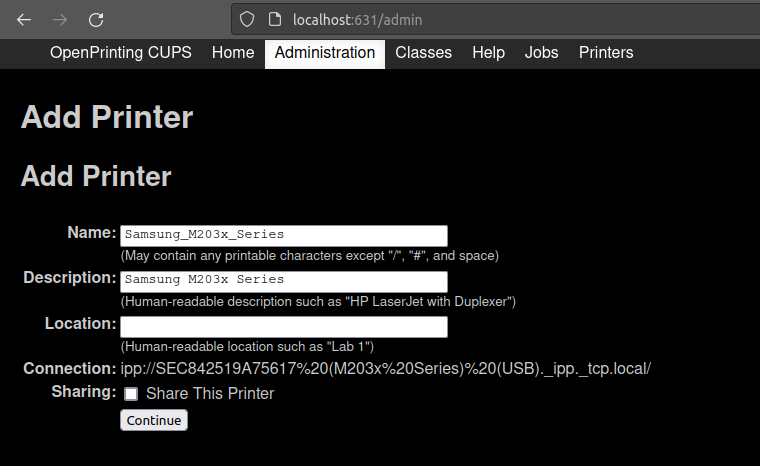Viewport: 760px width, 466px height.
Task: Open the Help tab
Action: click(489, 52)
